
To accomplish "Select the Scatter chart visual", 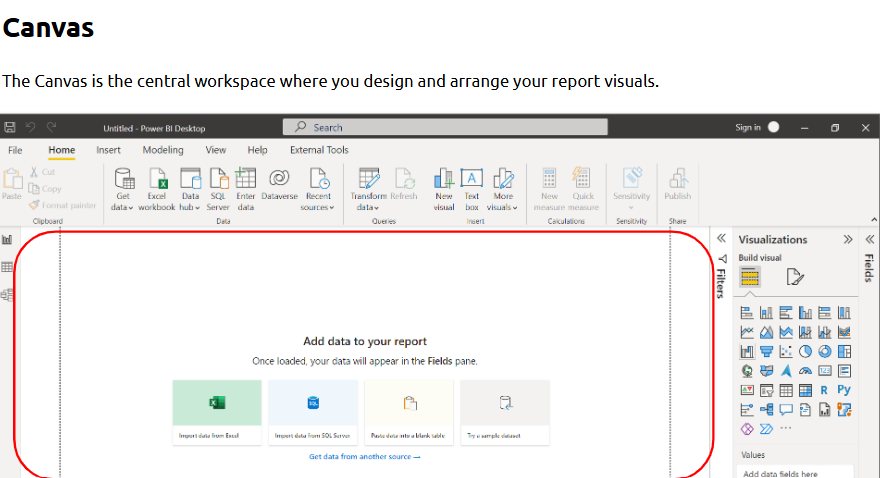I will point(786,352).
